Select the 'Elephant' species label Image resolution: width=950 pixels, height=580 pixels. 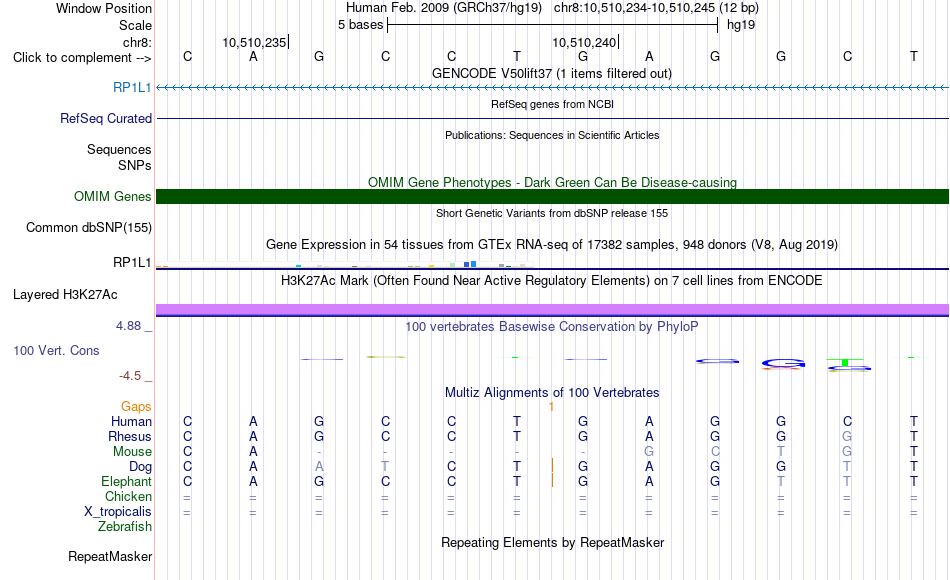(x=126, y=481)
